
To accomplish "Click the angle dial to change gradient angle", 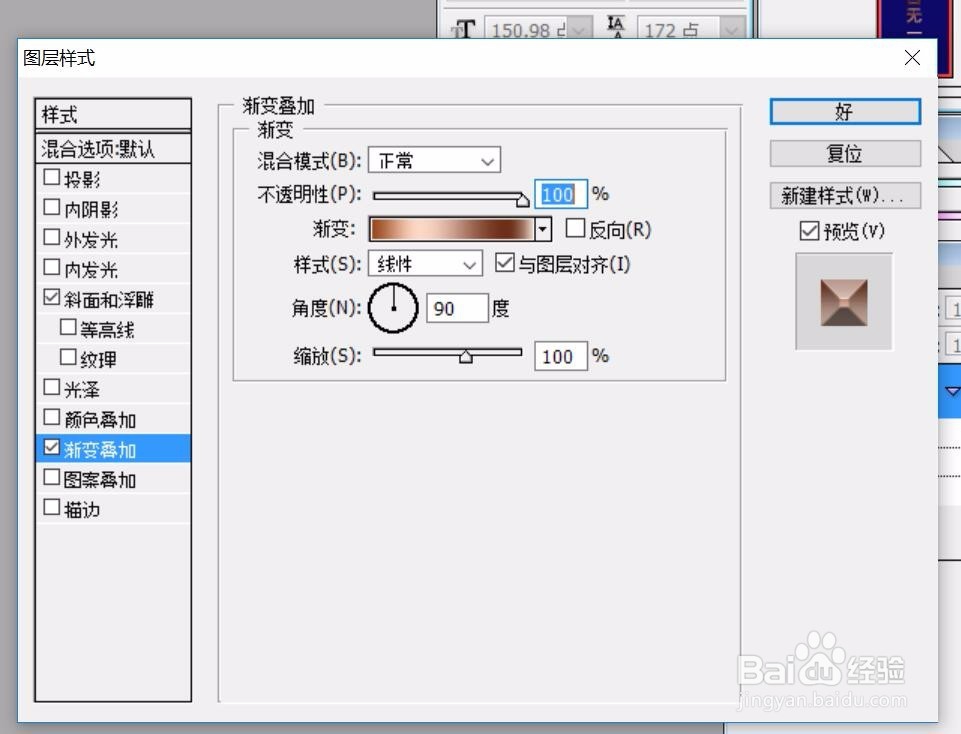I will point(393,307).
